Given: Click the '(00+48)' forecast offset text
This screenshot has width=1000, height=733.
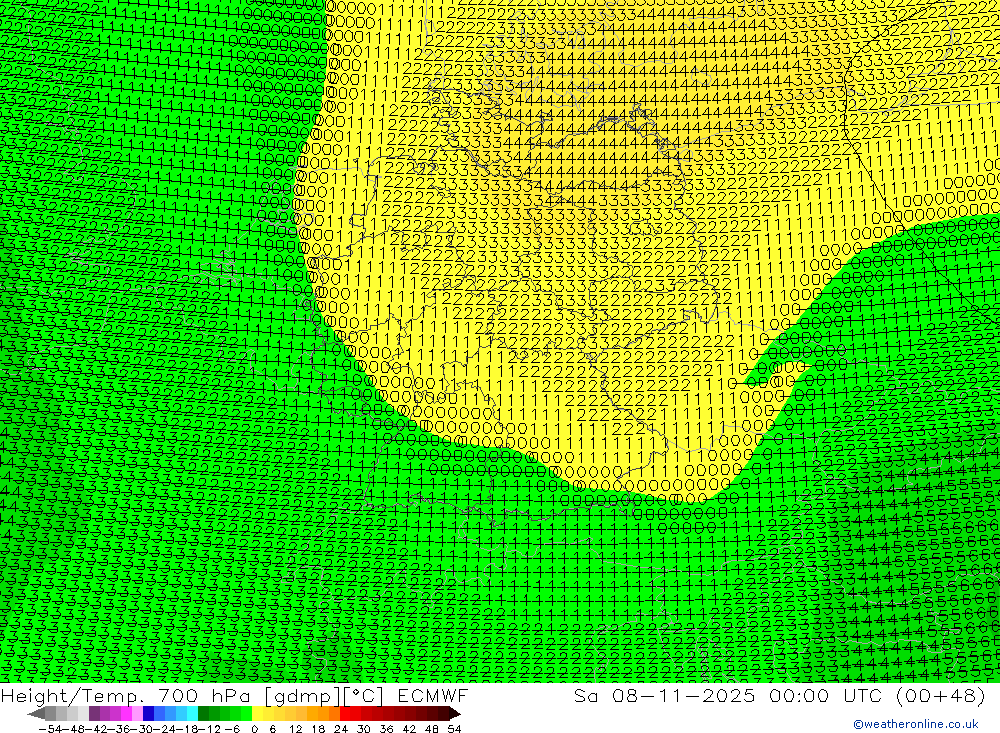Looking at the screenshot, I should point(941,695).
